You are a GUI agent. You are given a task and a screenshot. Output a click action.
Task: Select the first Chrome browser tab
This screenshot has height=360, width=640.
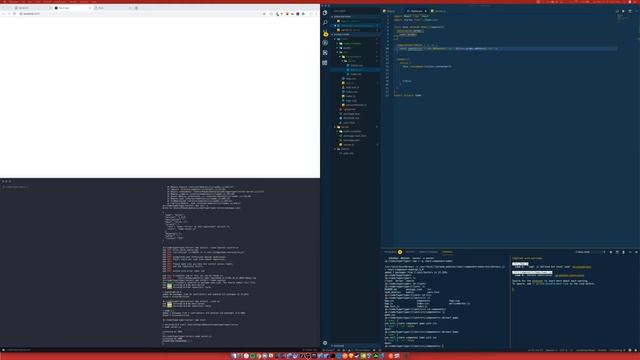point(33,8)
